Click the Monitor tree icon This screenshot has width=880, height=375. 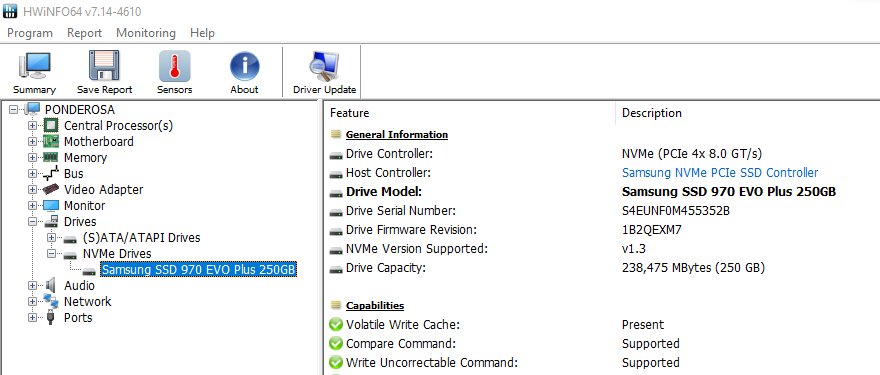click(x=51, y=205)
